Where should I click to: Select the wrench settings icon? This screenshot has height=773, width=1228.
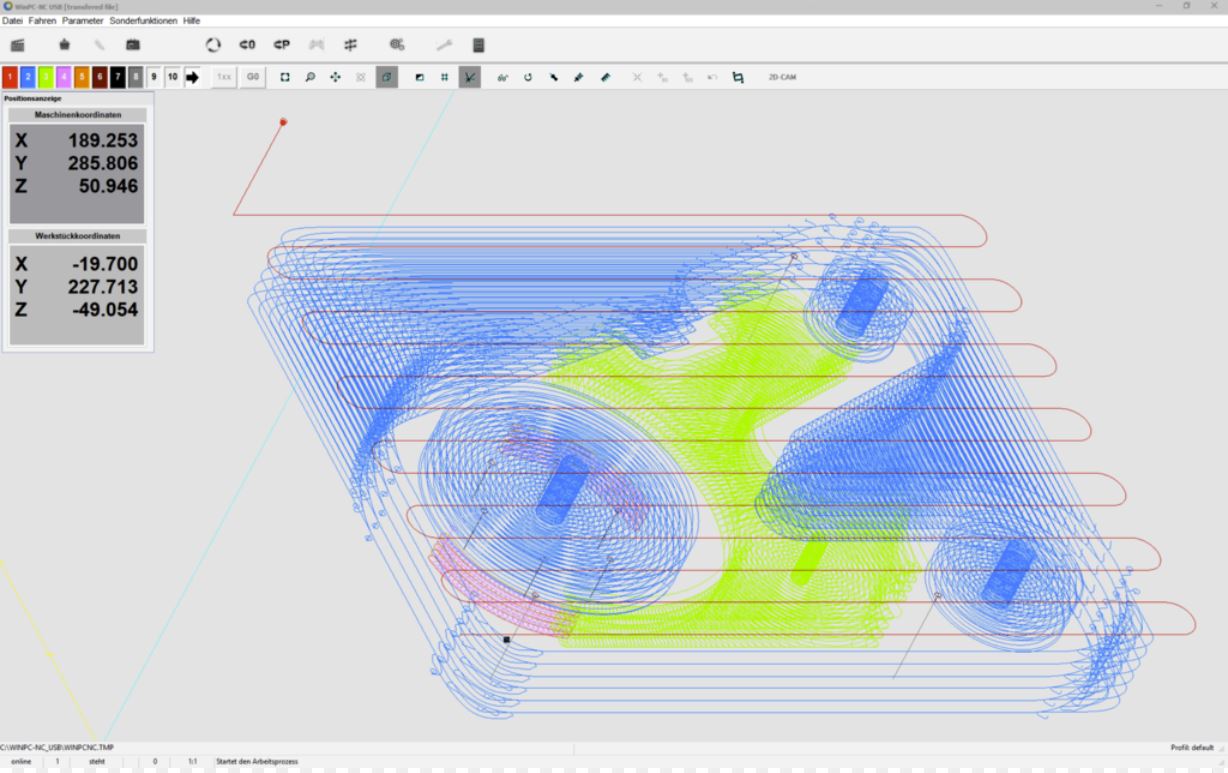click(446, 44)
